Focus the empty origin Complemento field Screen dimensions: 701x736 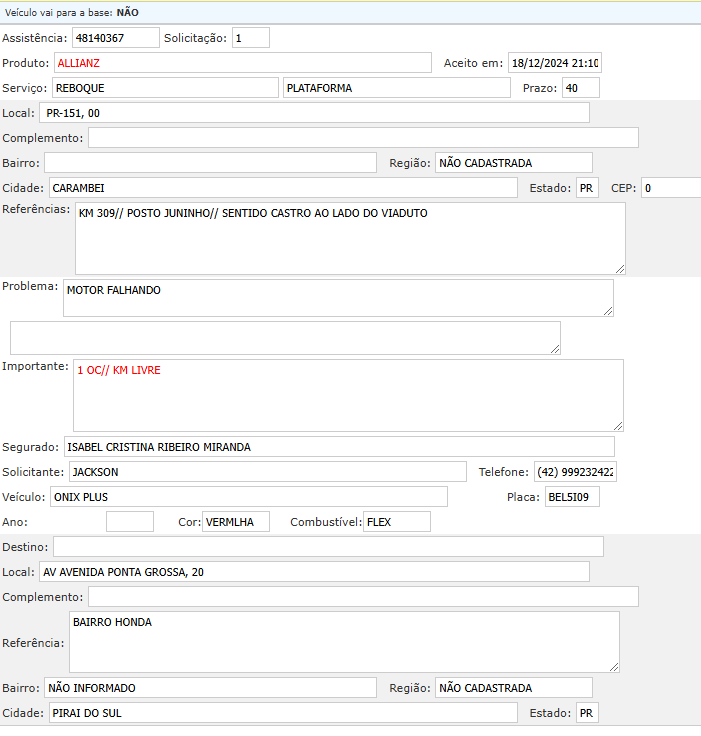363,138
